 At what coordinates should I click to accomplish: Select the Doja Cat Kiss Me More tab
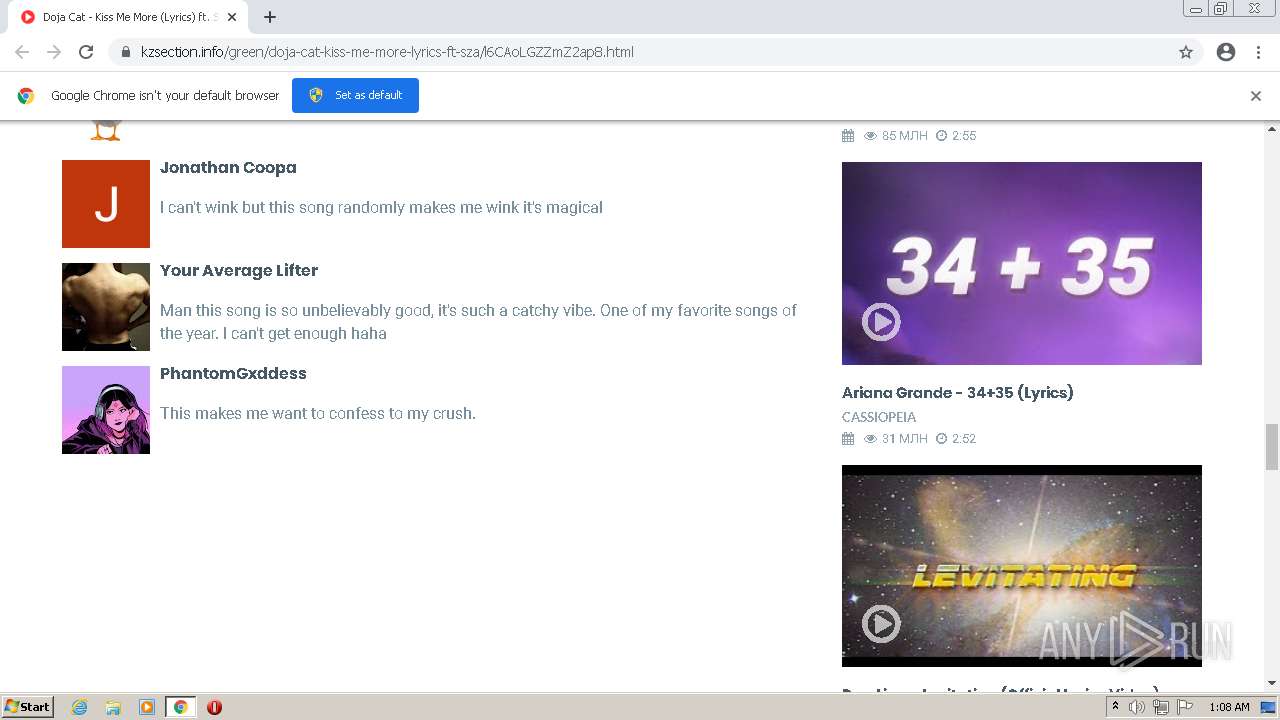(128, 17)
